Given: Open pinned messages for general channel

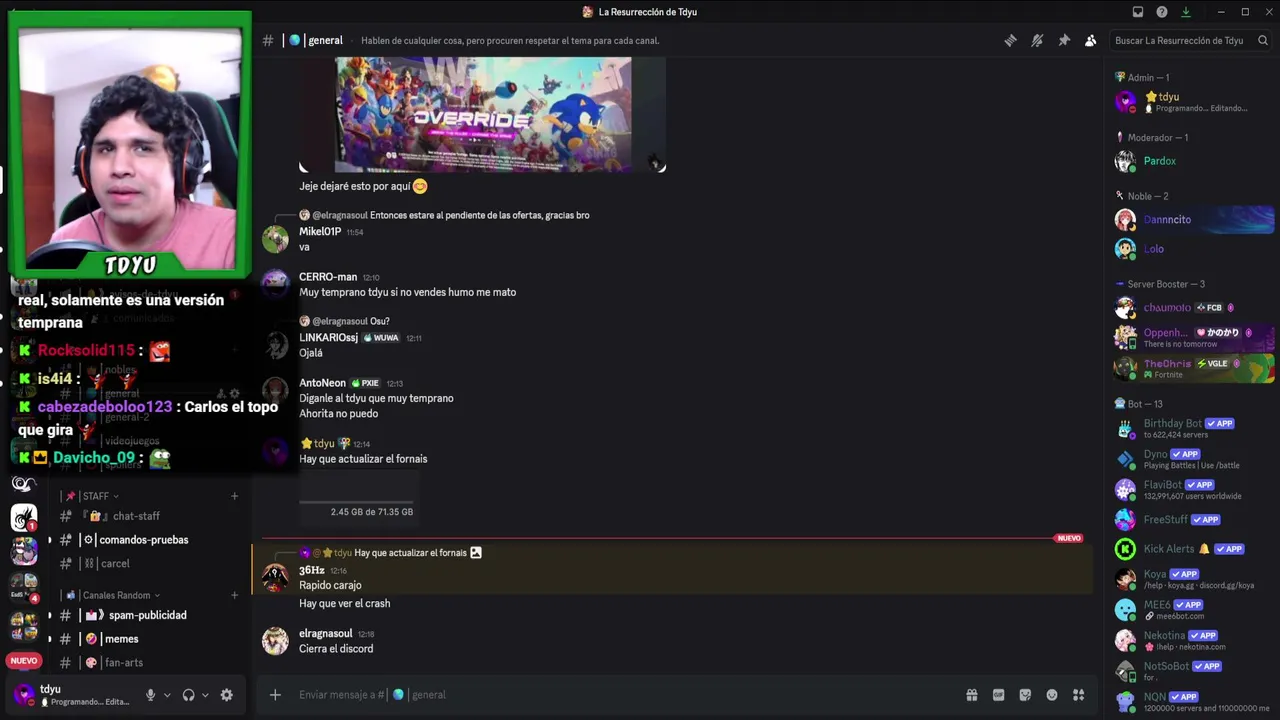Looking at the screenshot, I should [1064, 40].
